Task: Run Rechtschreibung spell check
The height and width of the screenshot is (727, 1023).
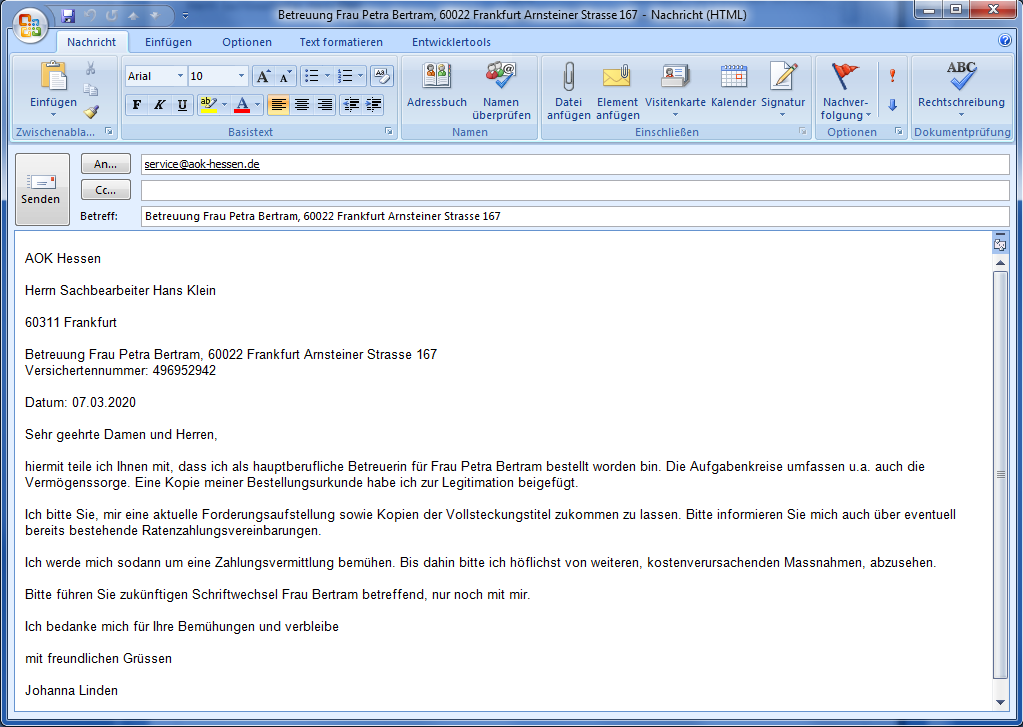Action: (x=961, y=89)
